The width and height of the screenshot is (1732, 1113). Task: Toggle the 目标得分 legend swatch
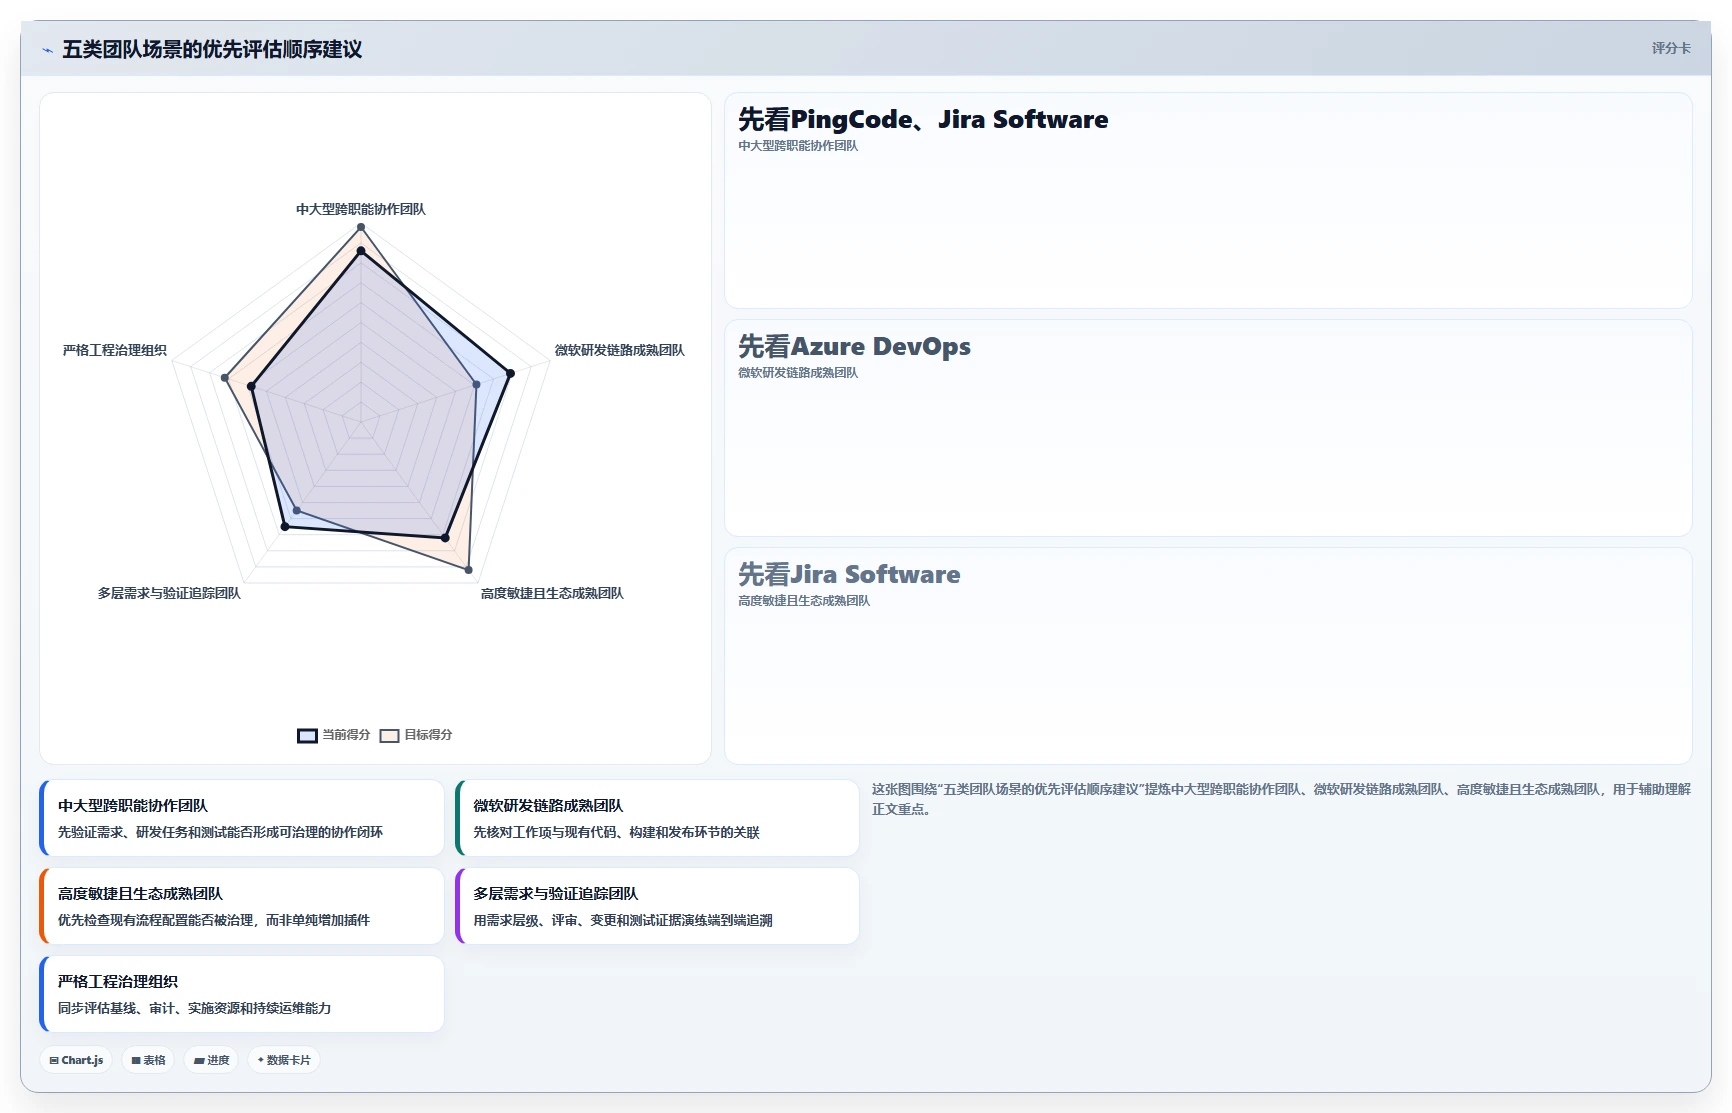[x=389, y=735]
